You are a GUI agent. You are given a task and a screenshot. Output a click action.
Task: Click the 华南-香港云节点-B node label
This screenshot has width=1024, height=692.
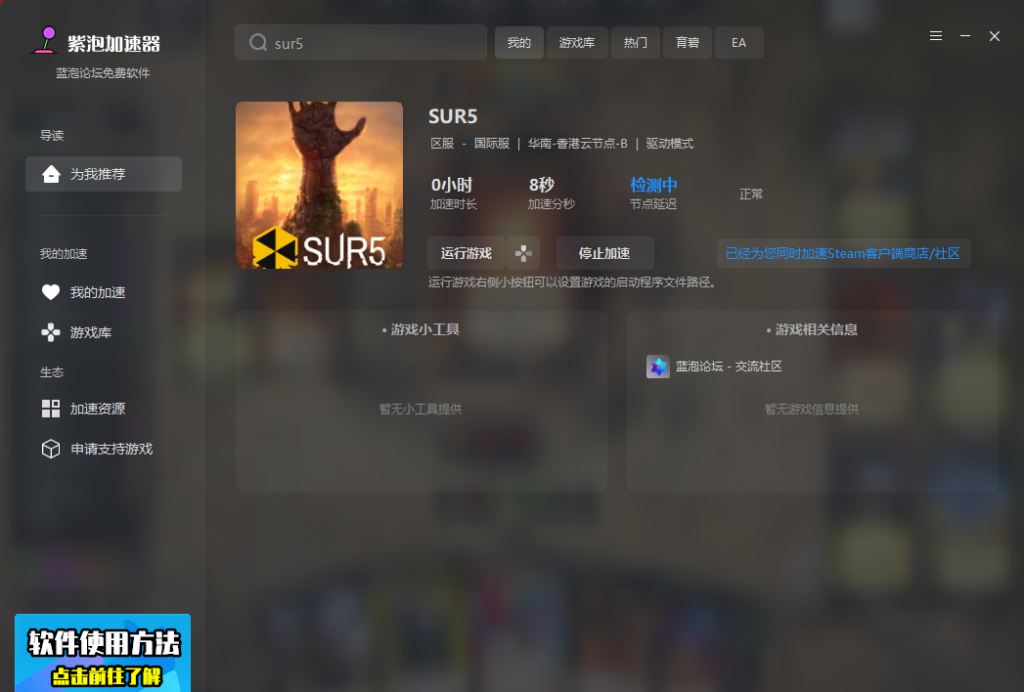tap(578, 144)
